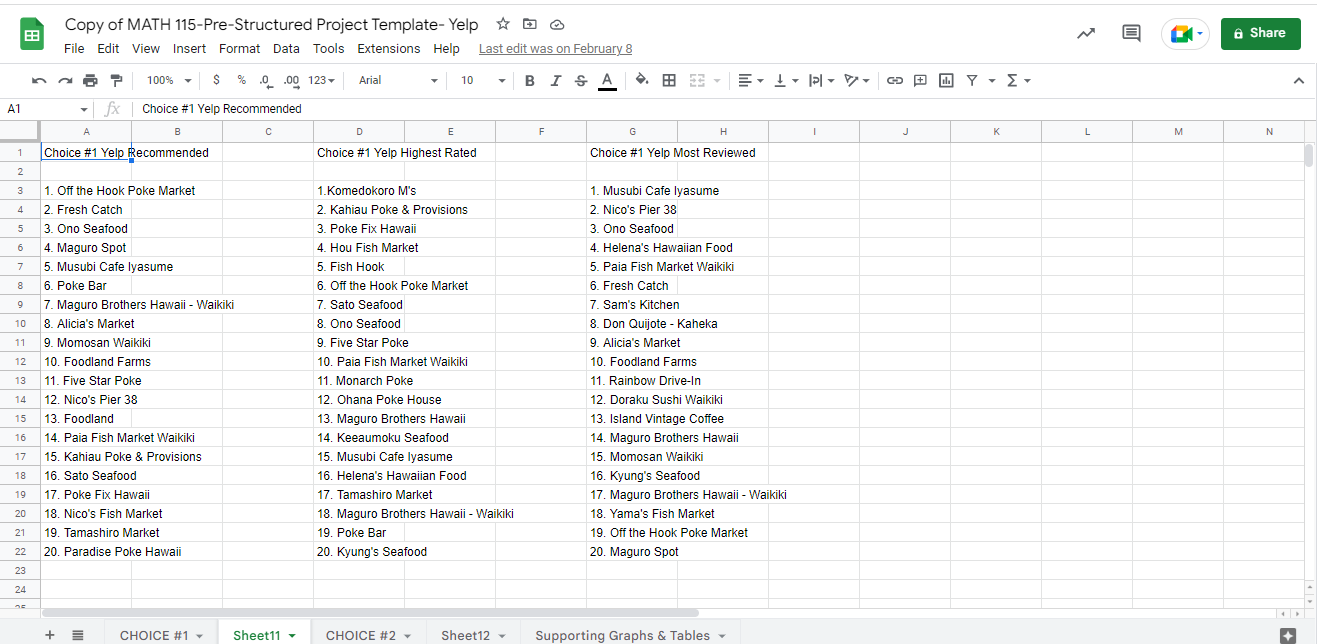This screenshot has height=644, width=1317.
Task: Click the document title
Action: tap(272, 24)
